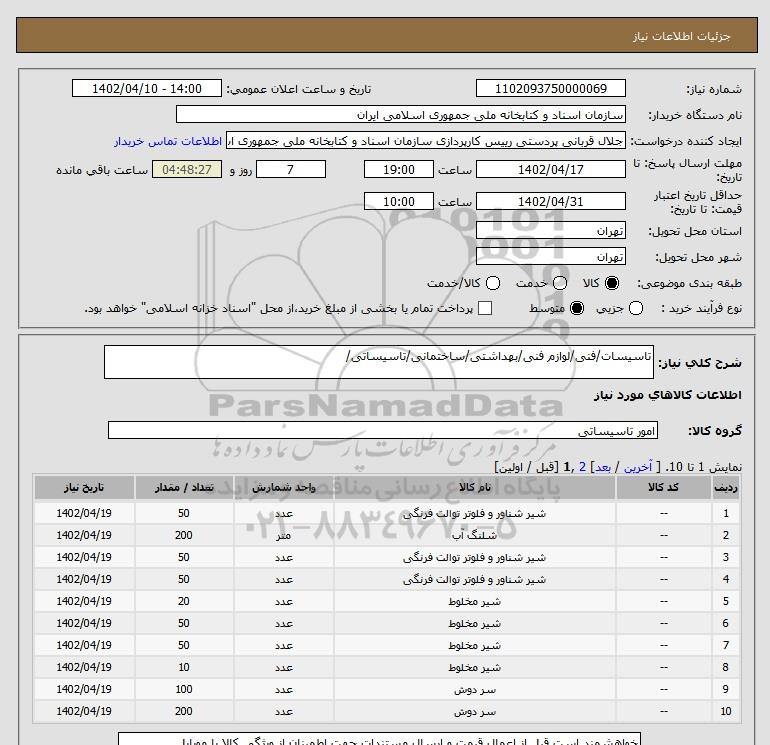Click quantity 20 in row 5

(x=184, y=602)
